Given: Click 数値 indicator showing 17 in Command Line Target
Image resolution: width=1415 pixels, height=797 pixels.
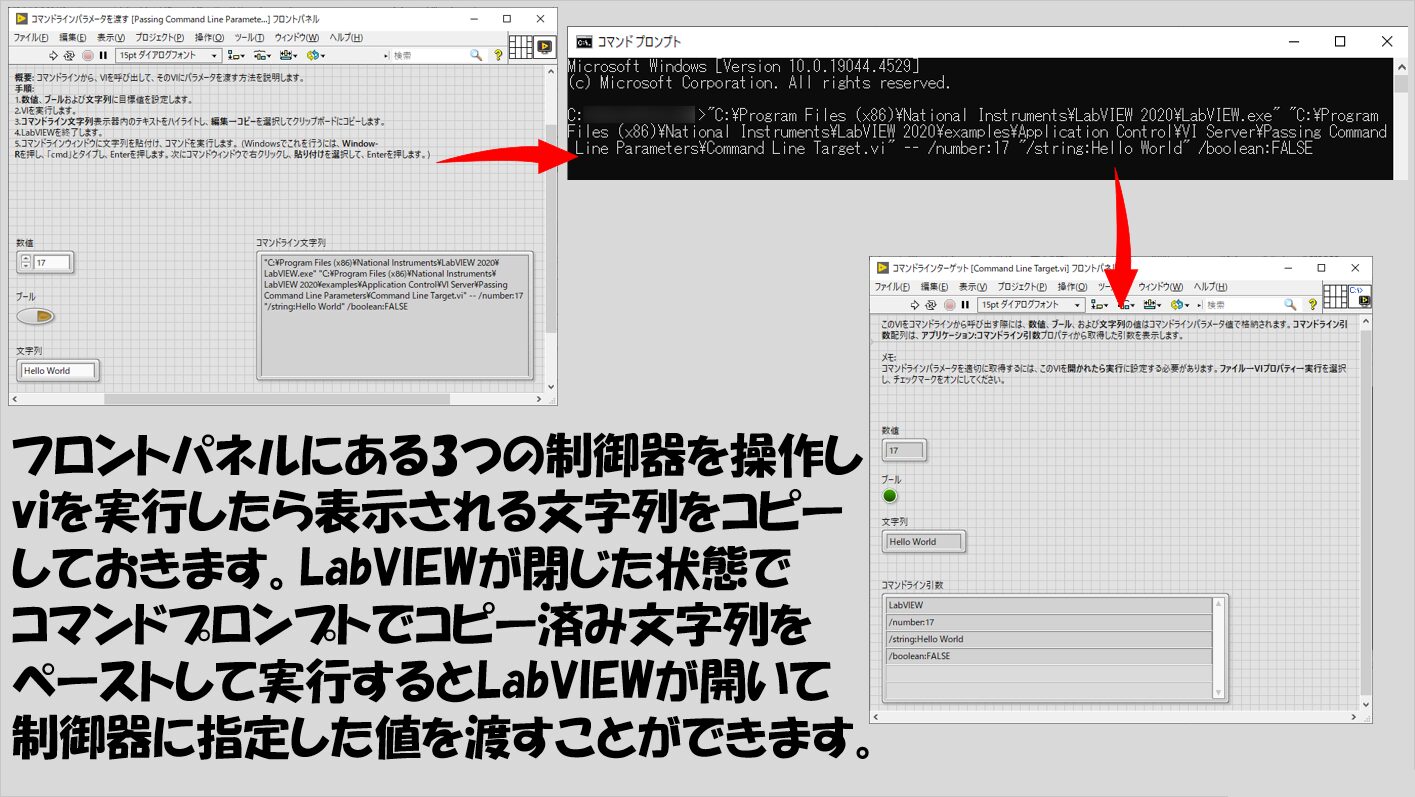Looking at the screenshot, I should click(905, 451).
